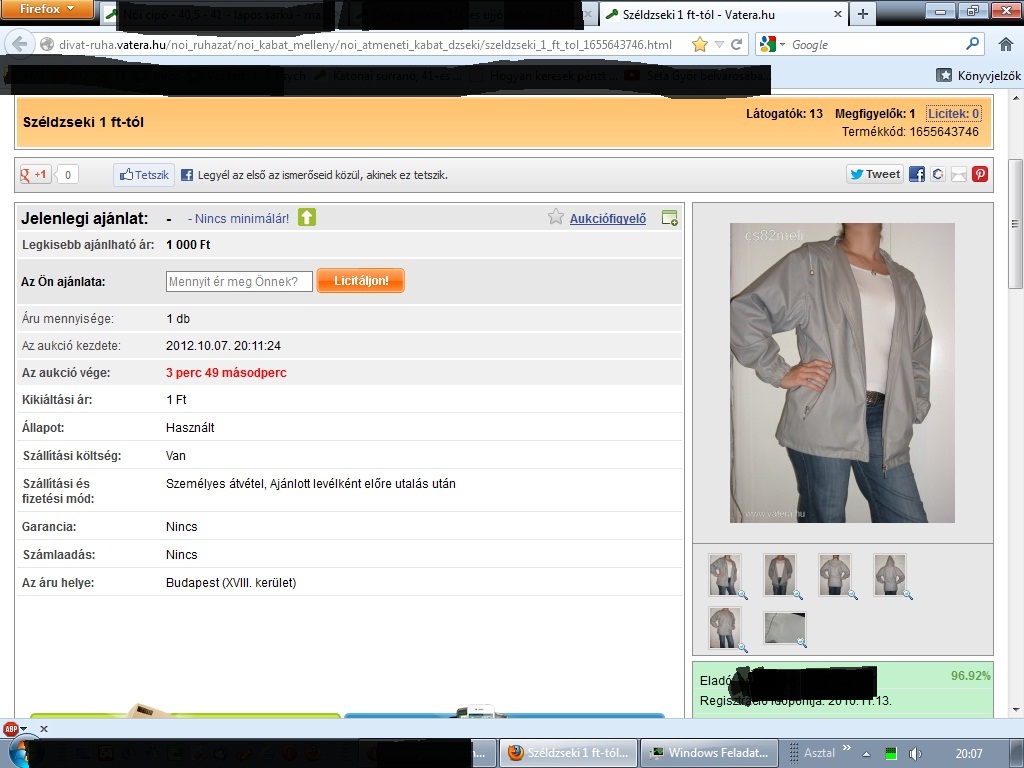Click the Nincs minimálár! text
1024x768 pixels.
pyautogui.click(x=242, y=219)
